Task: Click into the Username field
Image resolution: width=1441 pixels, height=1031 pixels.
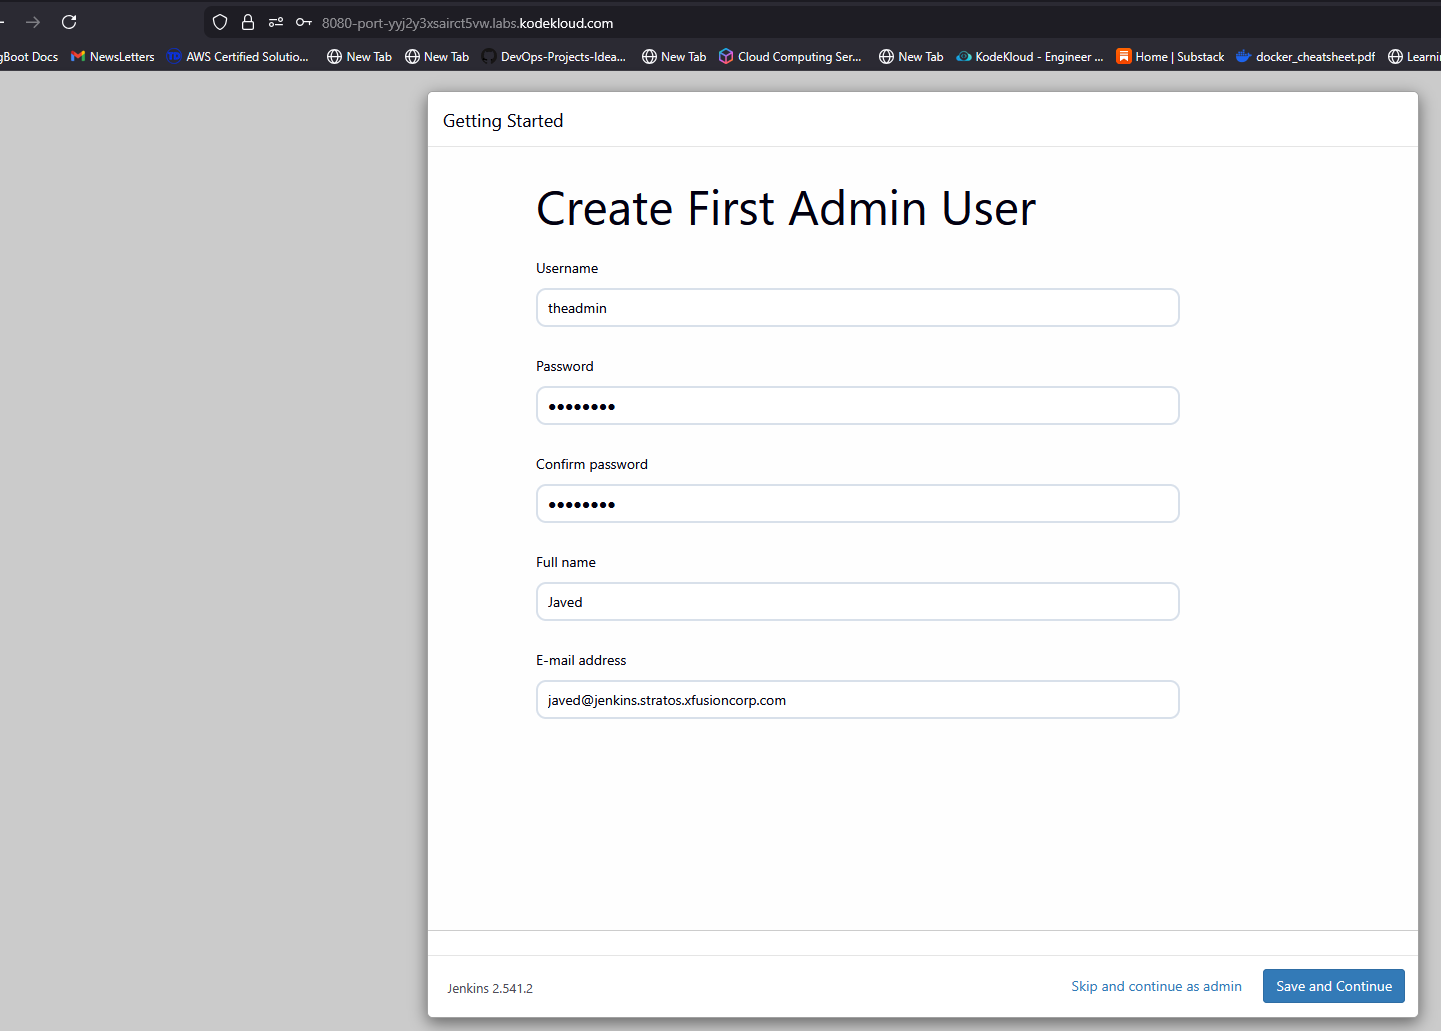Action: coord(857,308)
